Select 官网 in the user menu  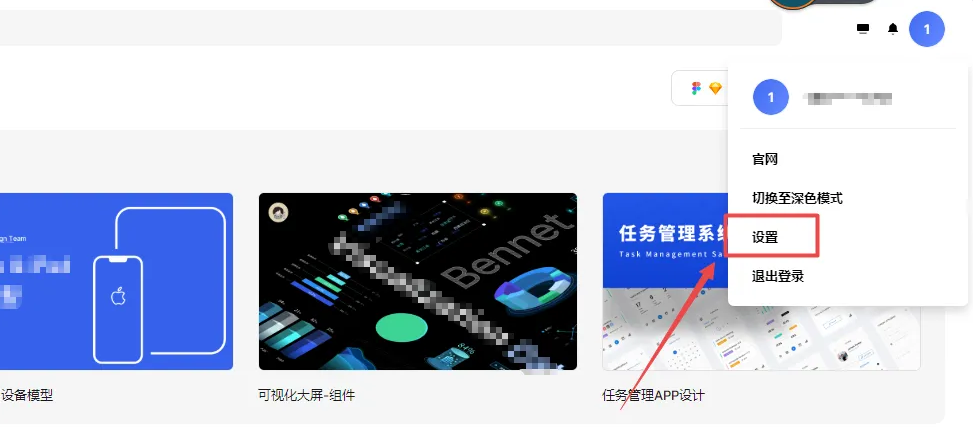(765, 159)
